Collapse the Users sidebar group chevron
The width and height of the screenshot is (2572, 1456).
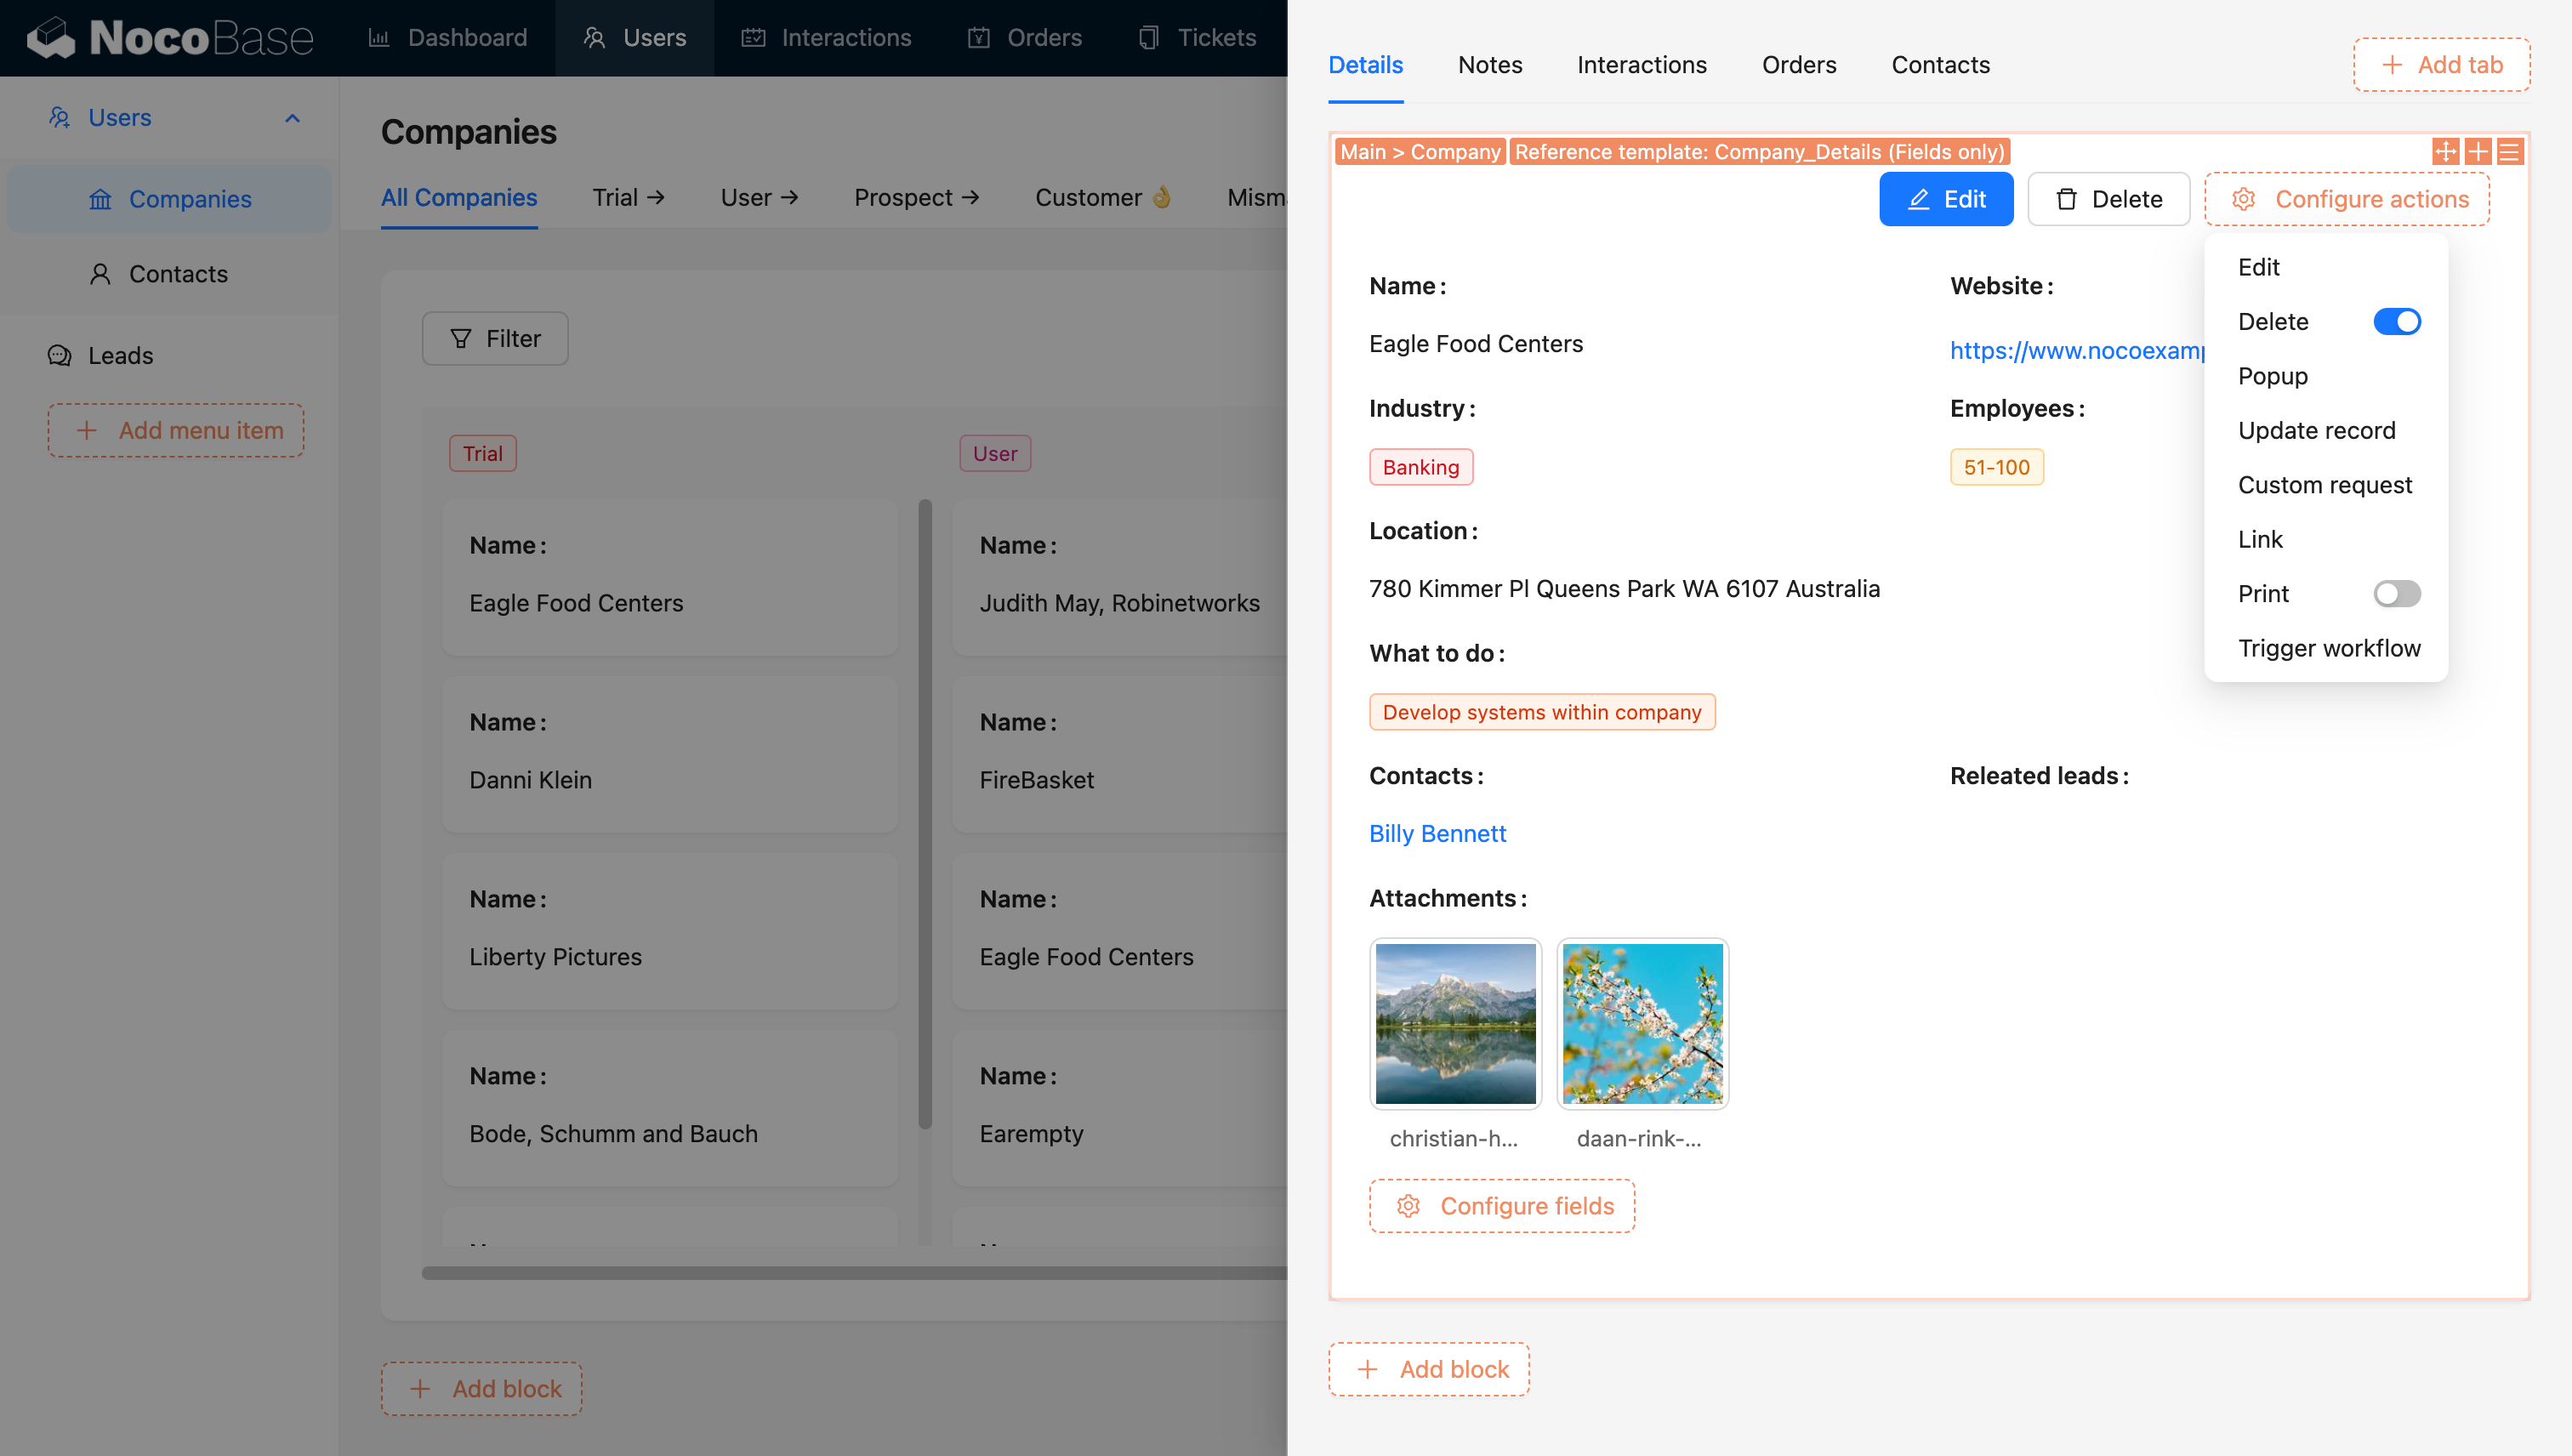click(292, 118)
